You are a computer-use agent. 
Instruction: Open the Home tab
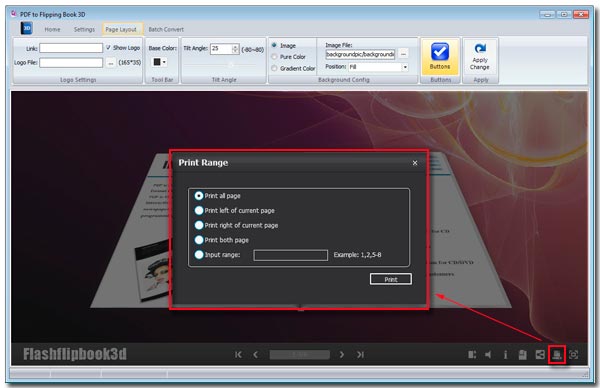point(52,29)
